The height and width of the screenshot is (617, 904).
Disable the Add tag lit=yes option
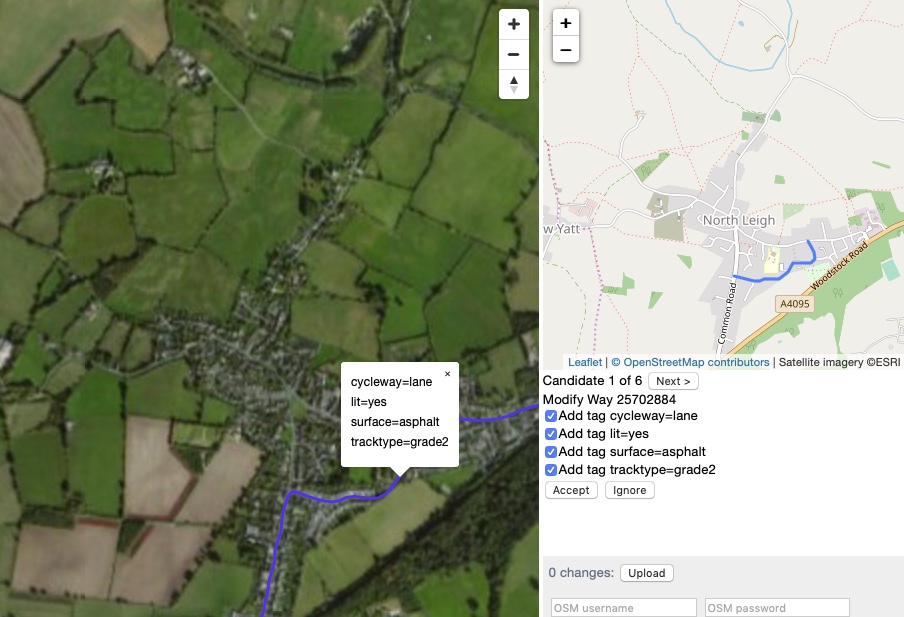[551, 433]
